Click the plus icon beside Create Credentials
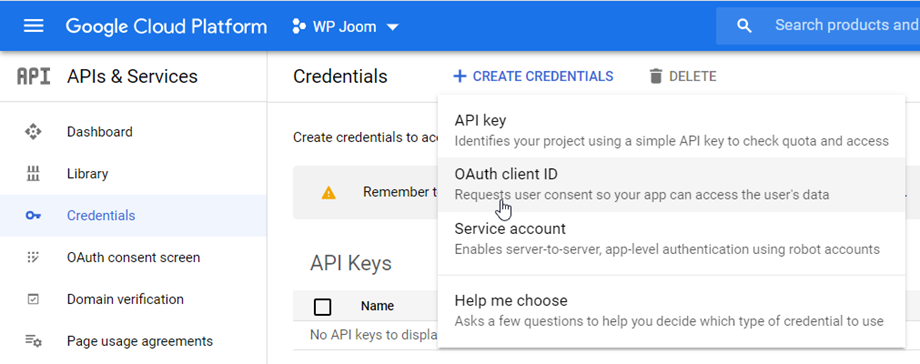 point(460,76)
